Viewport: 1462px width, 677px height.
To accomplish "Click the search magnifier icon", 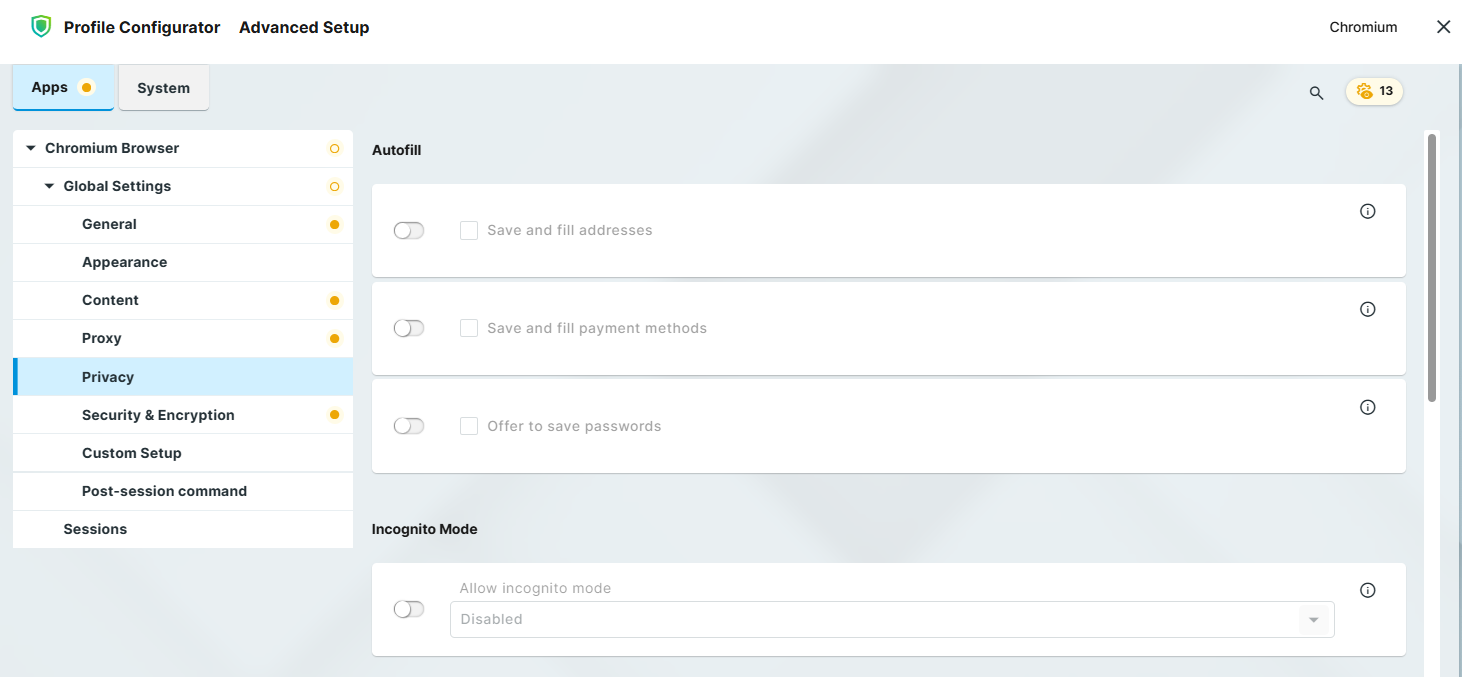I will pyautogui.click(x=1316, y=93).
